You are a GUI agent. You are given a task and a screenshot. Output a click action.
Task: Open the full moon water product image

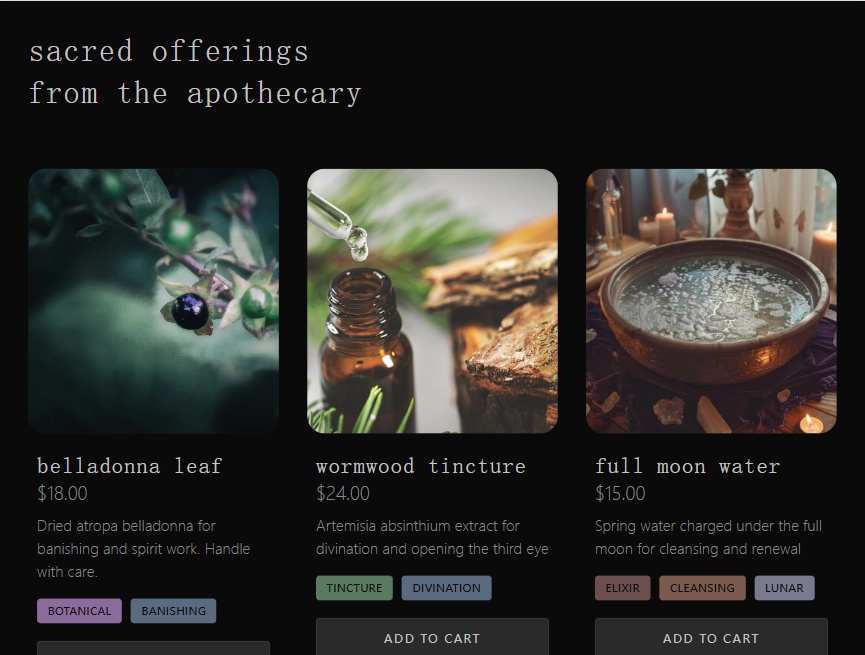tap(711, 300)
